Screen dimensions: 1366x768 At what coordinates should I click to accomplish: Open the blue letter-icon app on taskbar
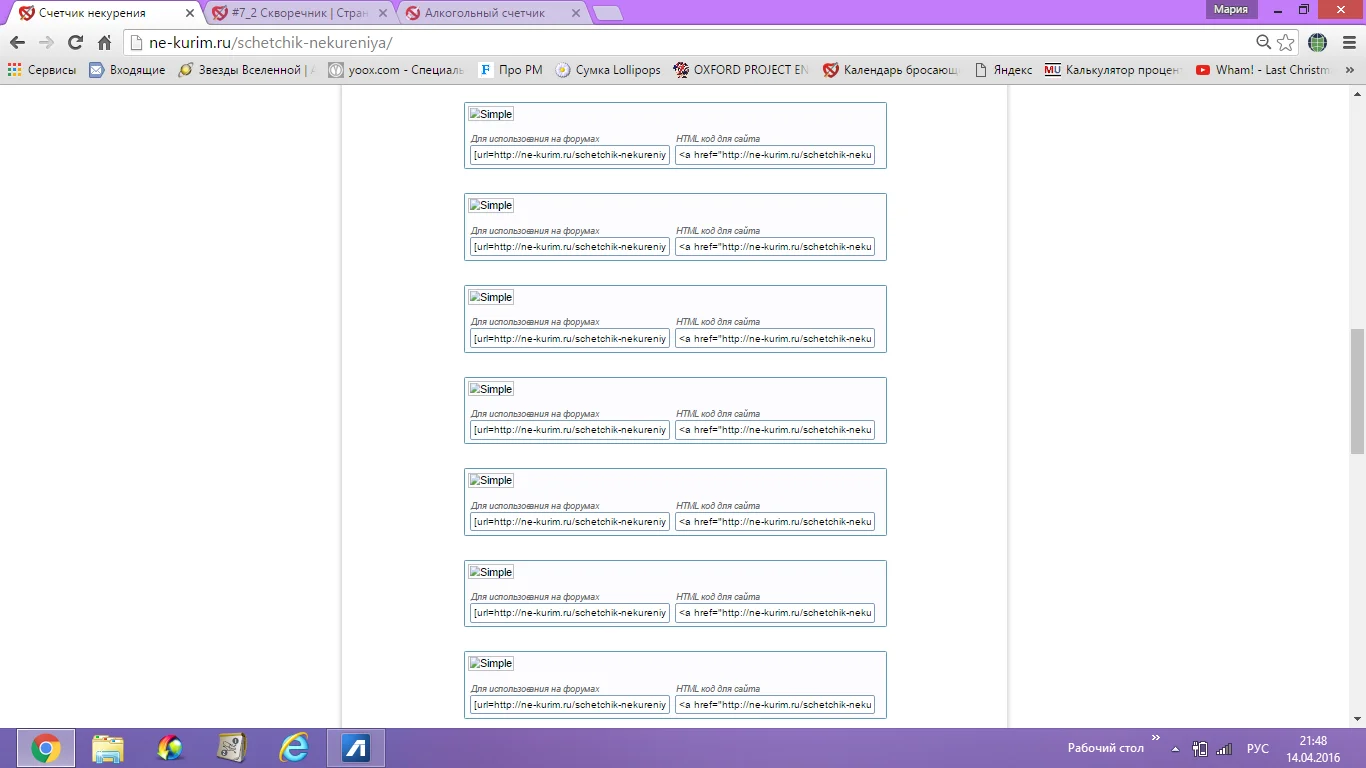356,748
